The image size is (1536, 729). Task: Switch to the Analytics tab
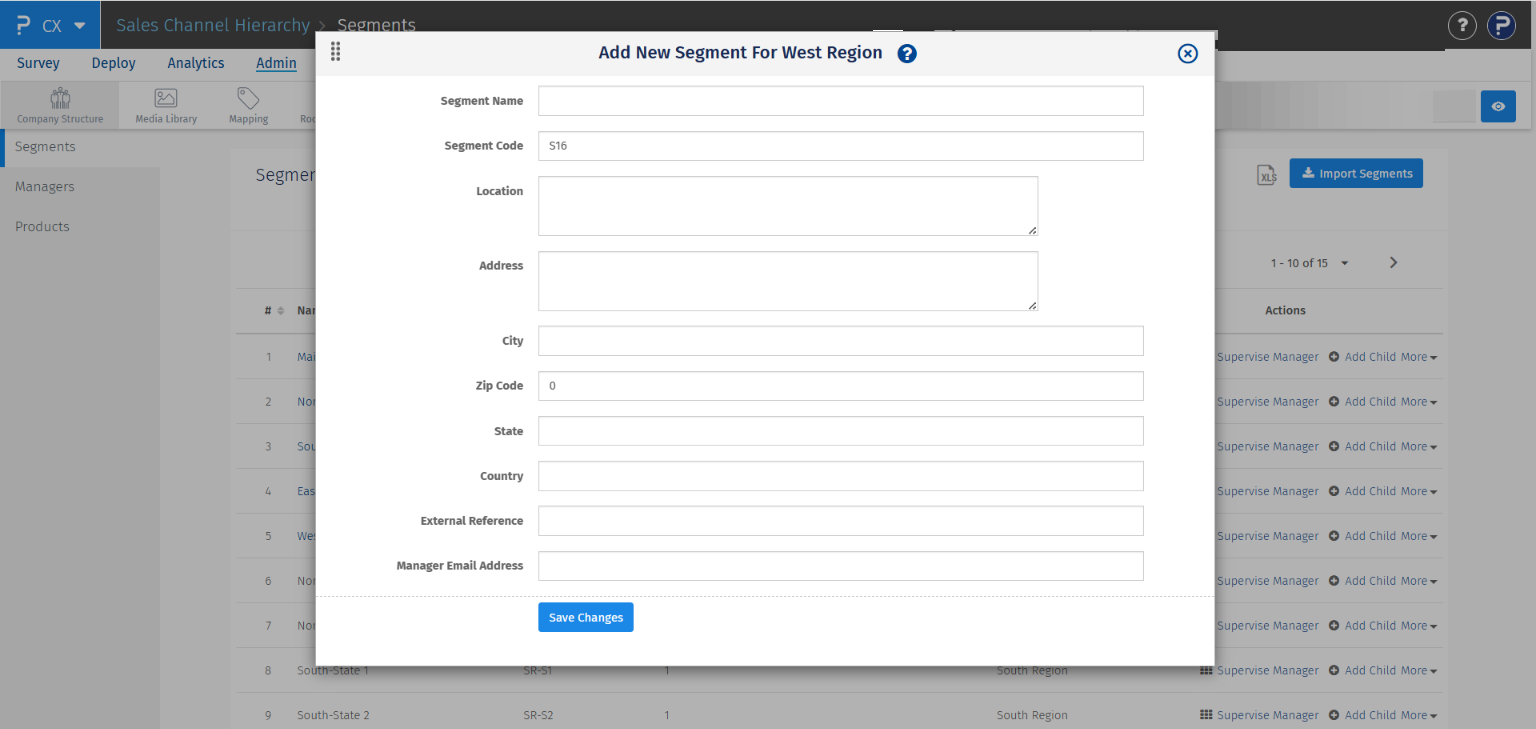[x=195, y=63]
